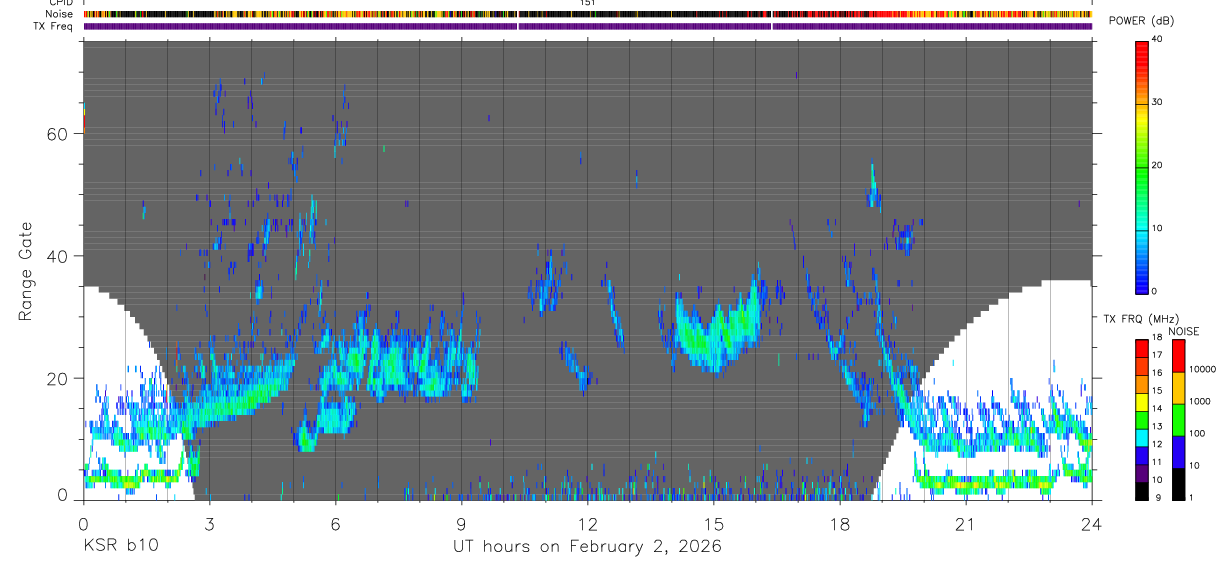Click the 'Noise' row label at top
1228x567 pixels.
(60, 14)
